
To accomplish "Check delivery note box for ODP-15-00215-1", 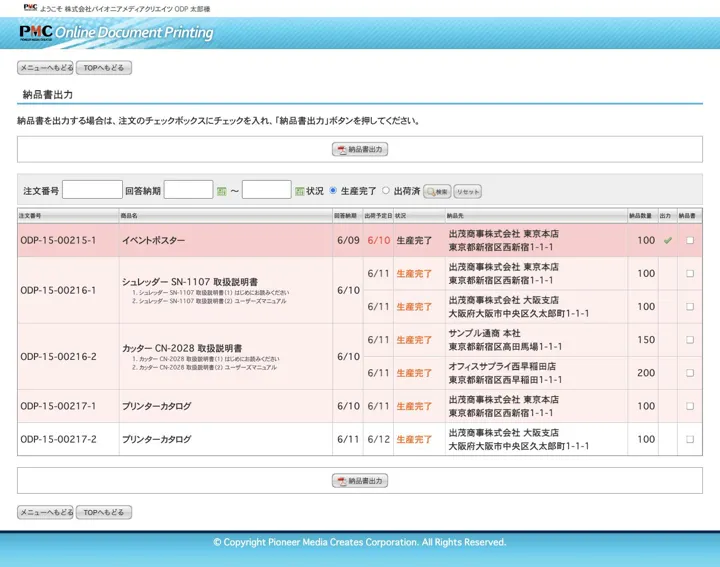I will pos(690,240).
